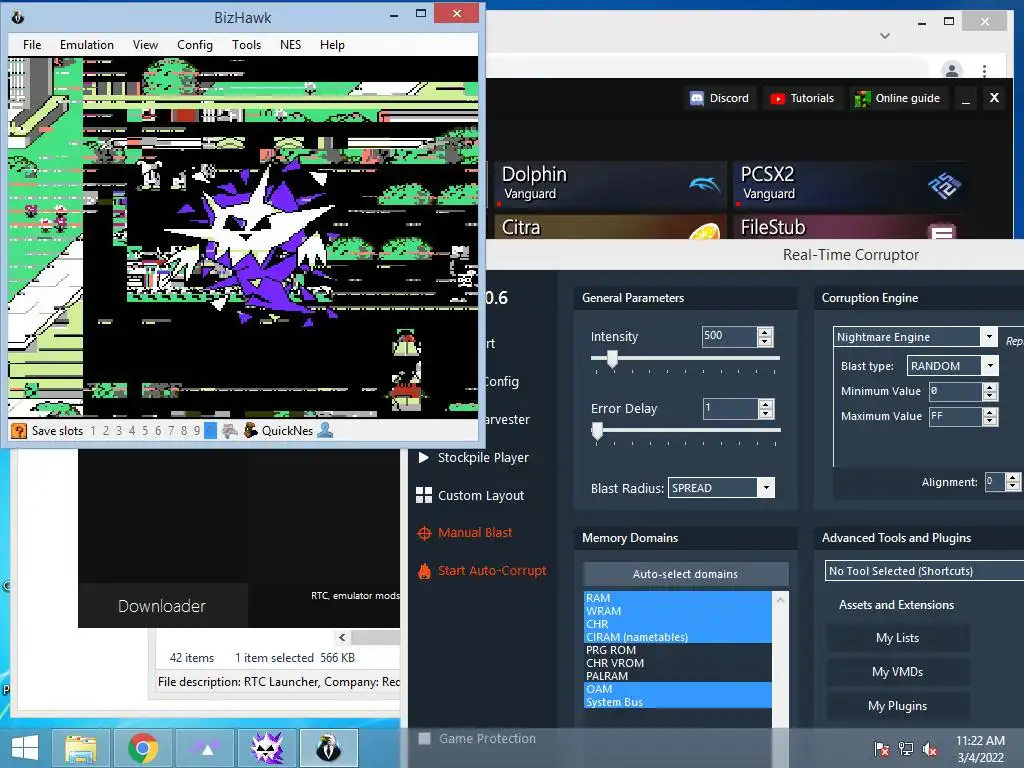Click the Manual Blast crosshair icon
Viewport: 1024px width, 768px height.
tap(424, 533)
